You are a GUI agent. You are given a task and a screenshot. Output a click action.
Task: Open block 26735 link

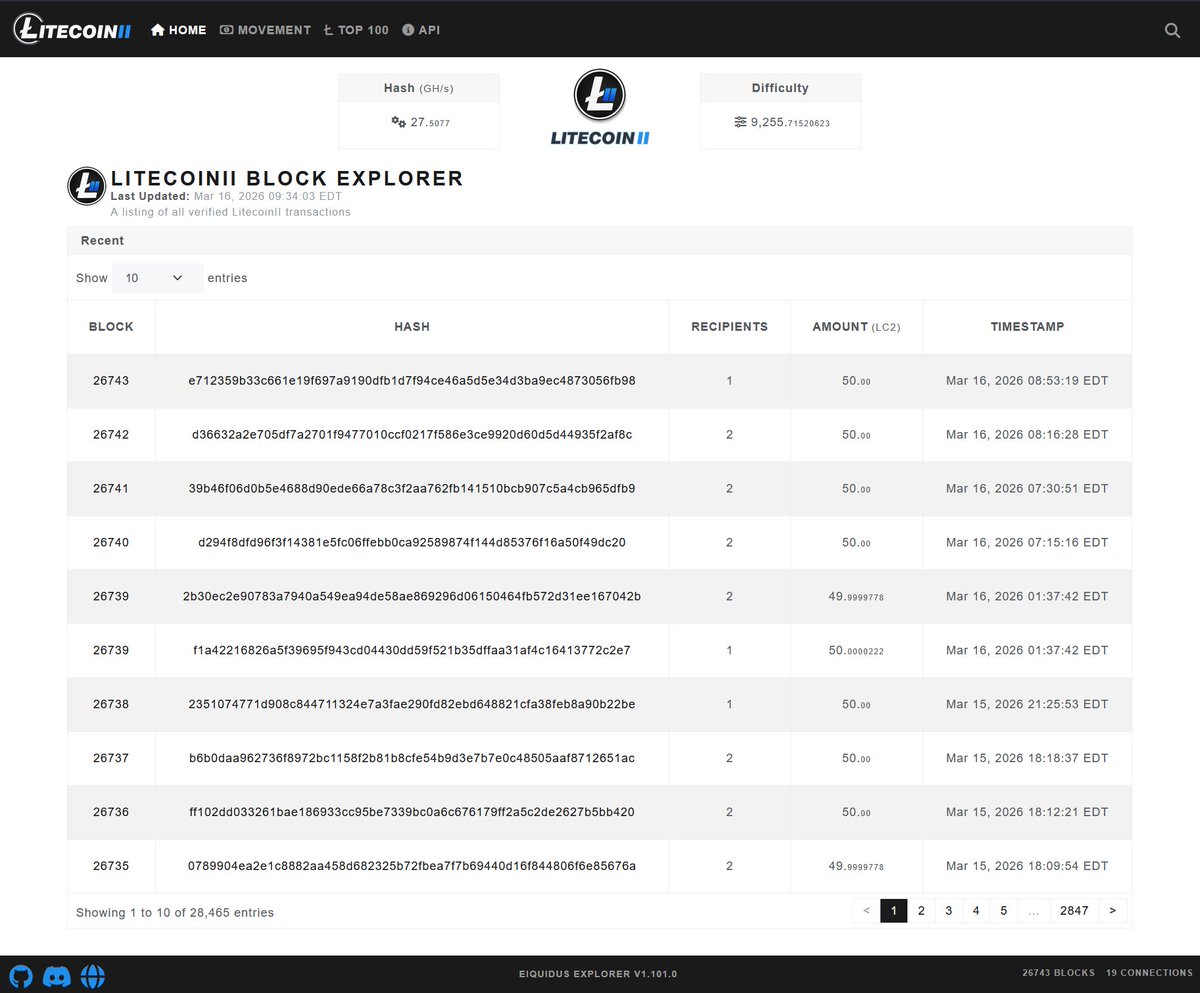111,866
